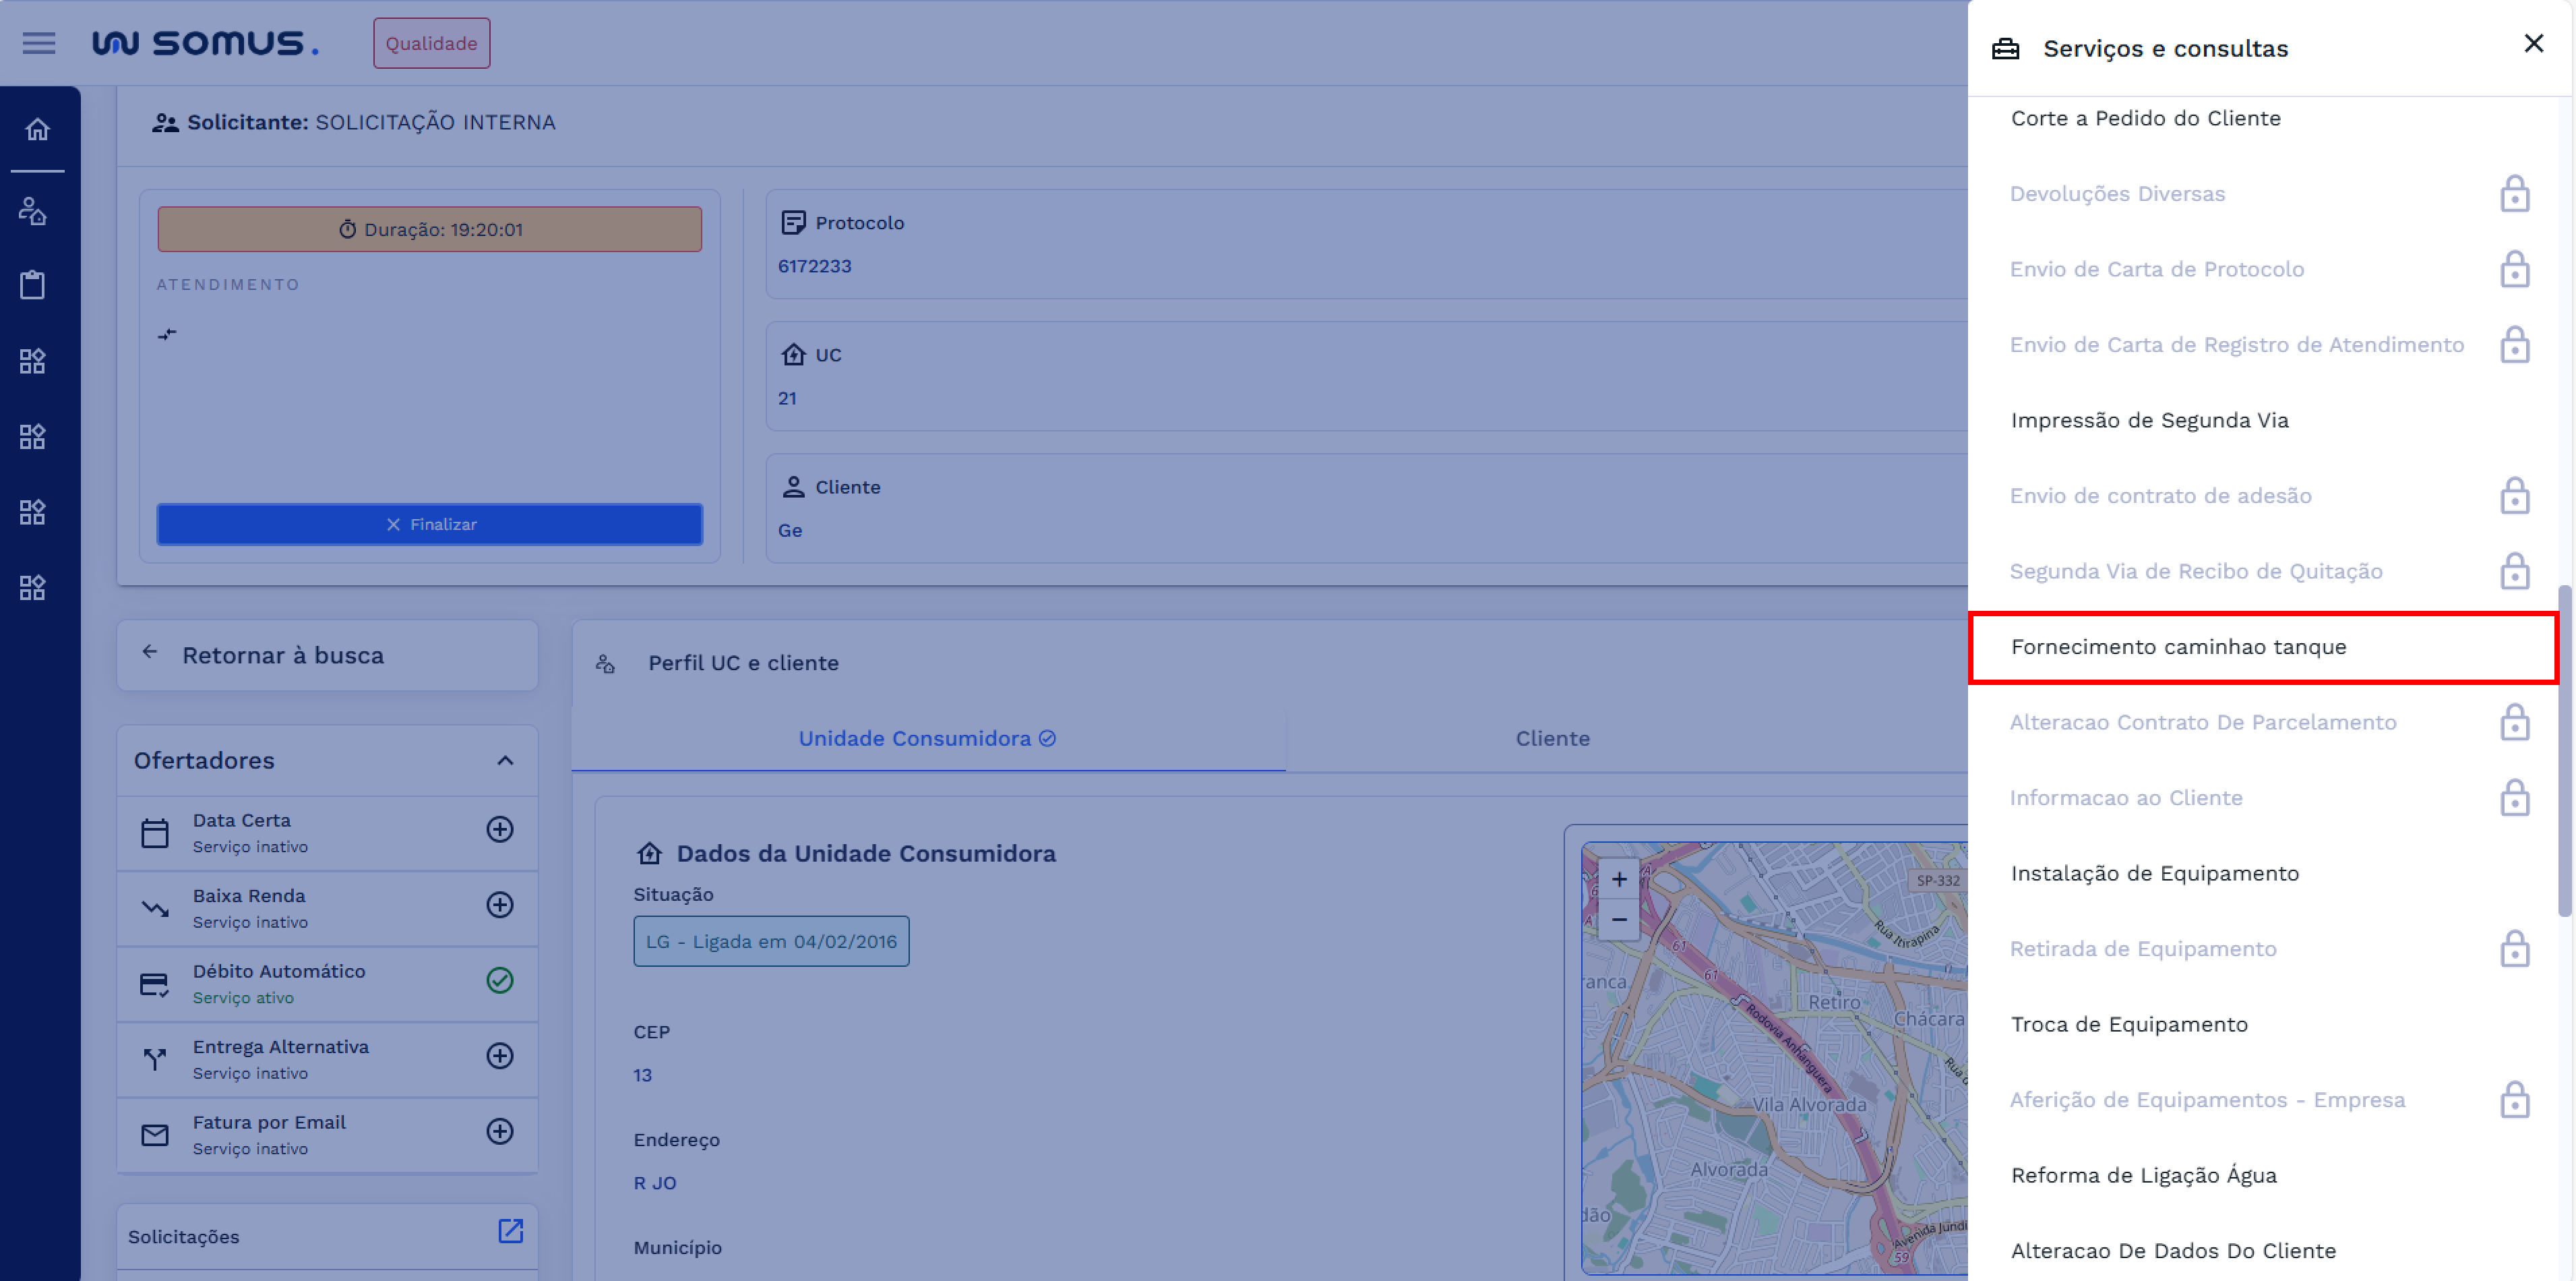Click the home icon in left sidebar
This screenshot has width=2576, height=1281.
pos(37,130)
